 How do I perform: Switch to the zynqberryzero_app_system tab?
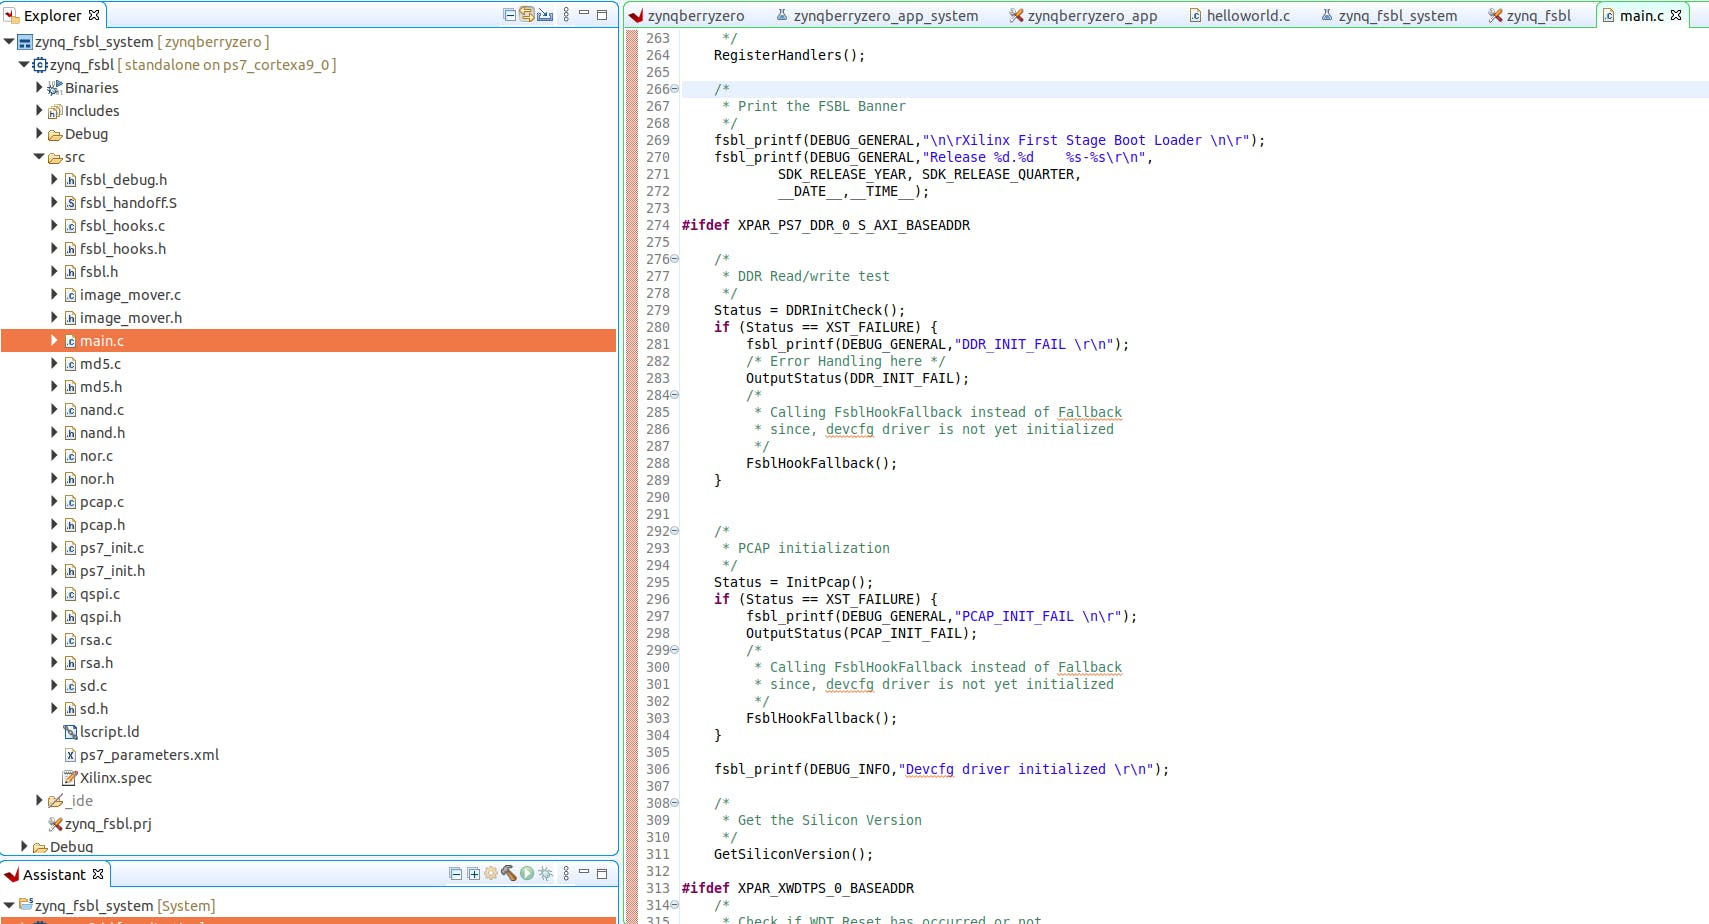coord(877,16)
